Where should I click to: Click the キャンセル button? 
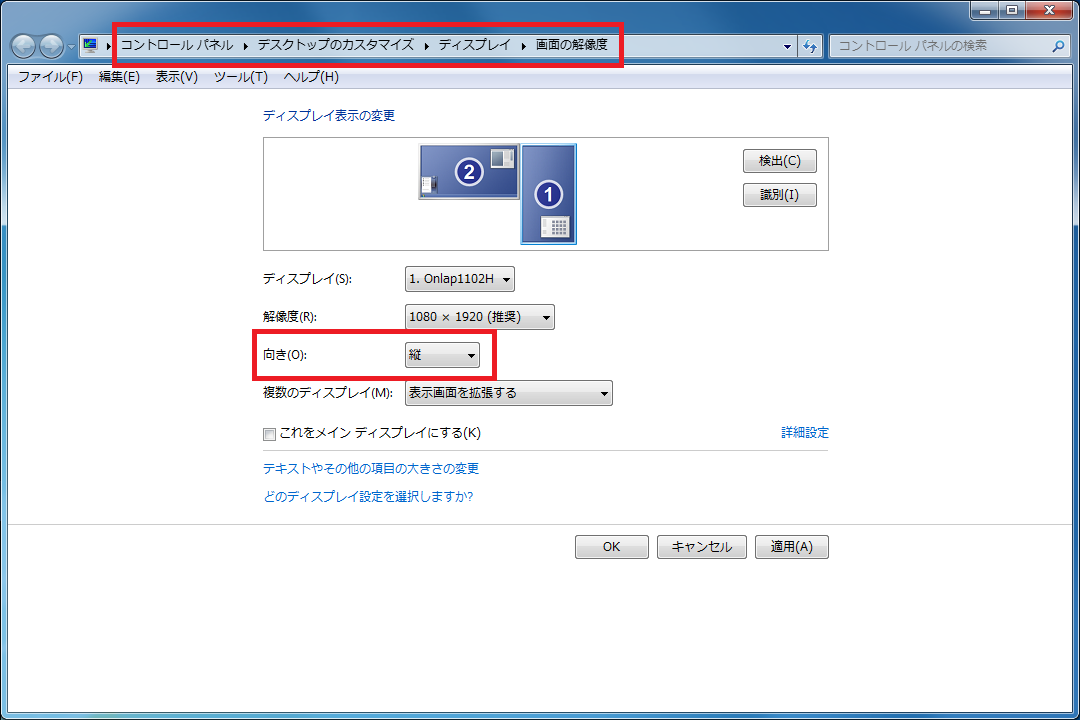pos(701,547)
